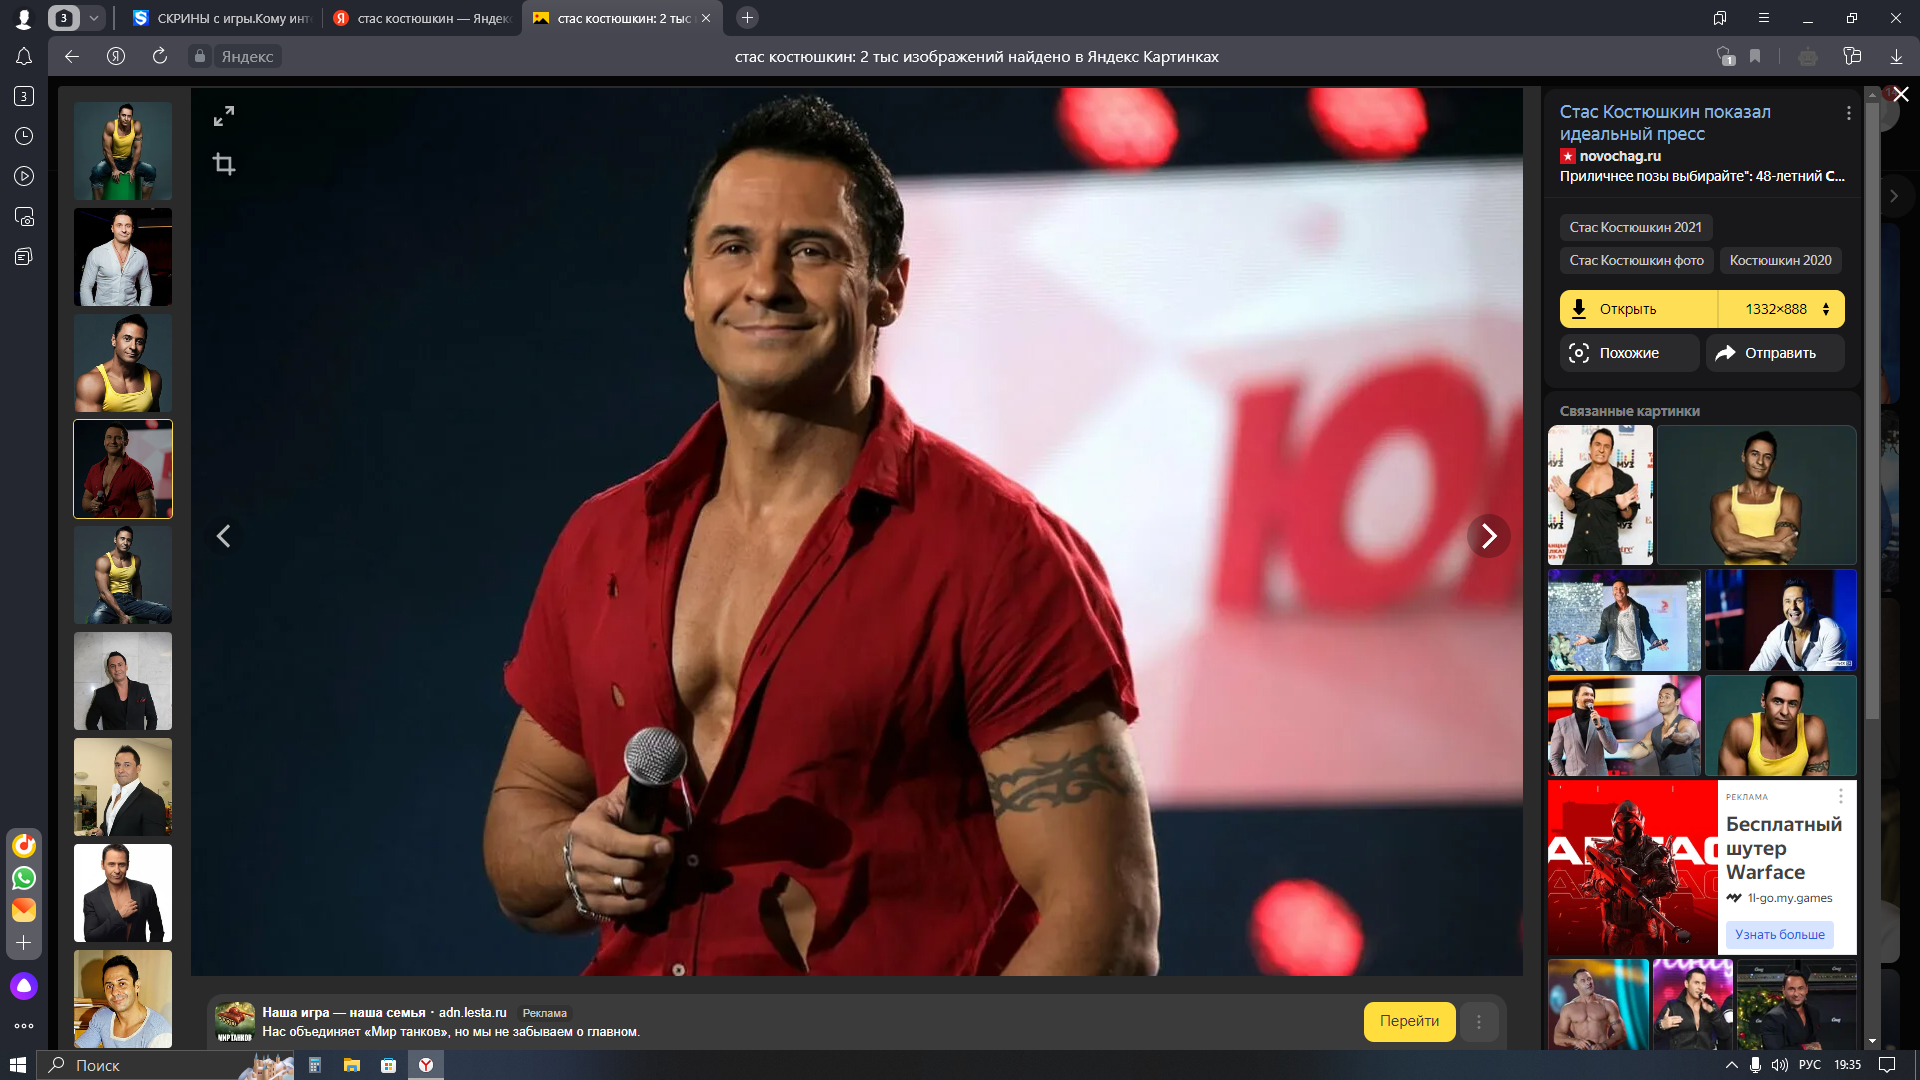This screenshot has width=1920, height=1080.
Task: Add page to bookmarks icon
Action: 1755,57
